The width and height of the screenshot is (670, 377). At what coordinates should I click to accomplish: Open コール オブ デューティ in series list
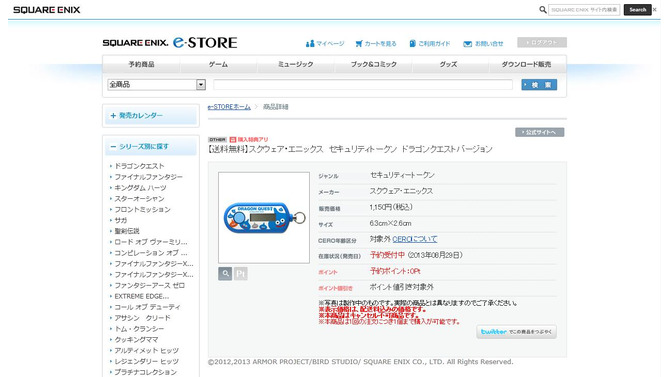(x=147, y=307)
